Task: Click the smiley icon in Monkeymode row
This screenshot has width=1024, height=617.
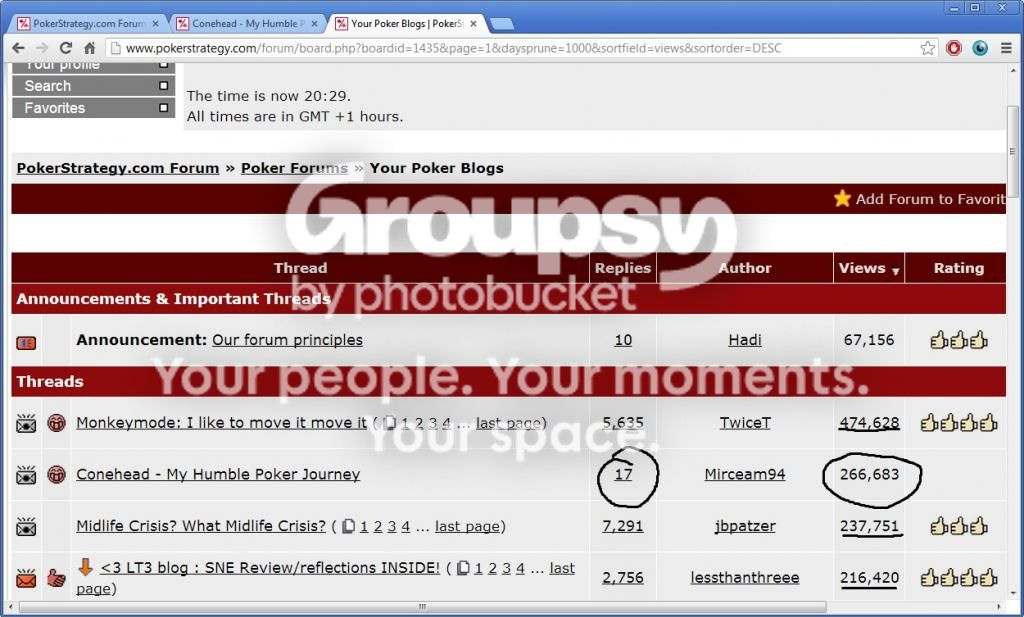Action: click(56, 423)
